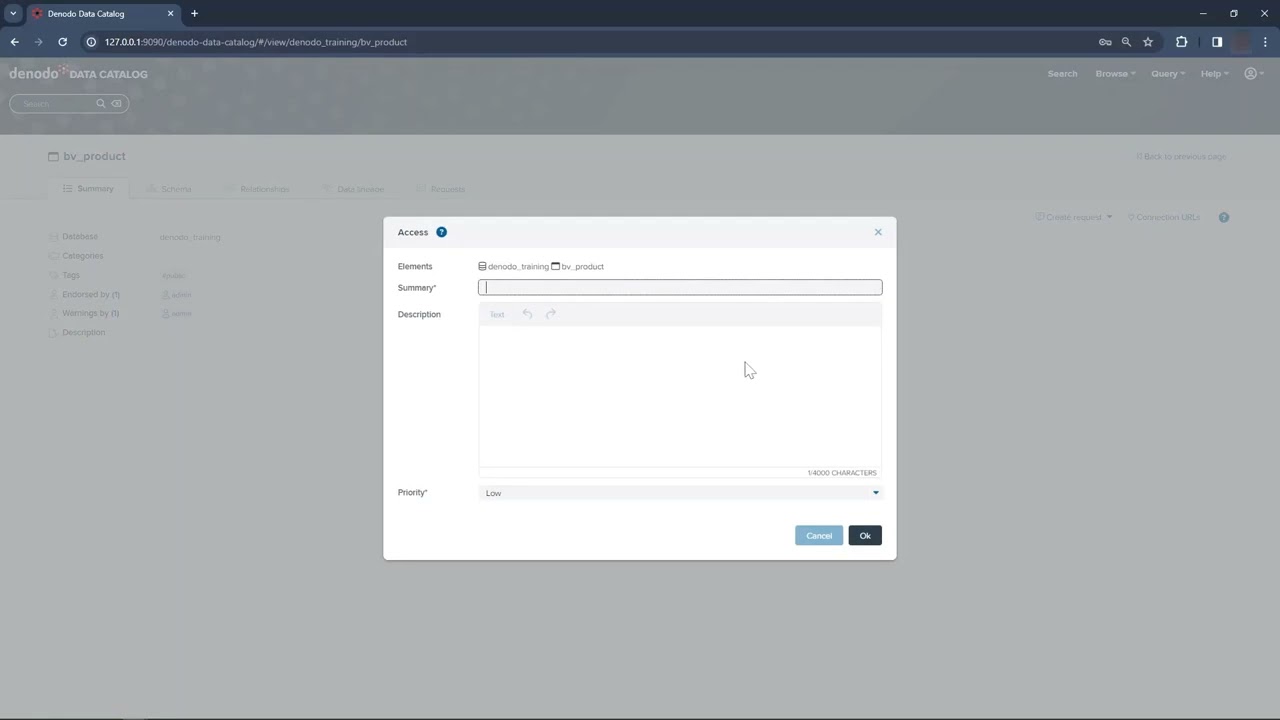1280x720 pixels.
Task: Click the bv_product view icon in page title
Action: click(x=54, y=156)
